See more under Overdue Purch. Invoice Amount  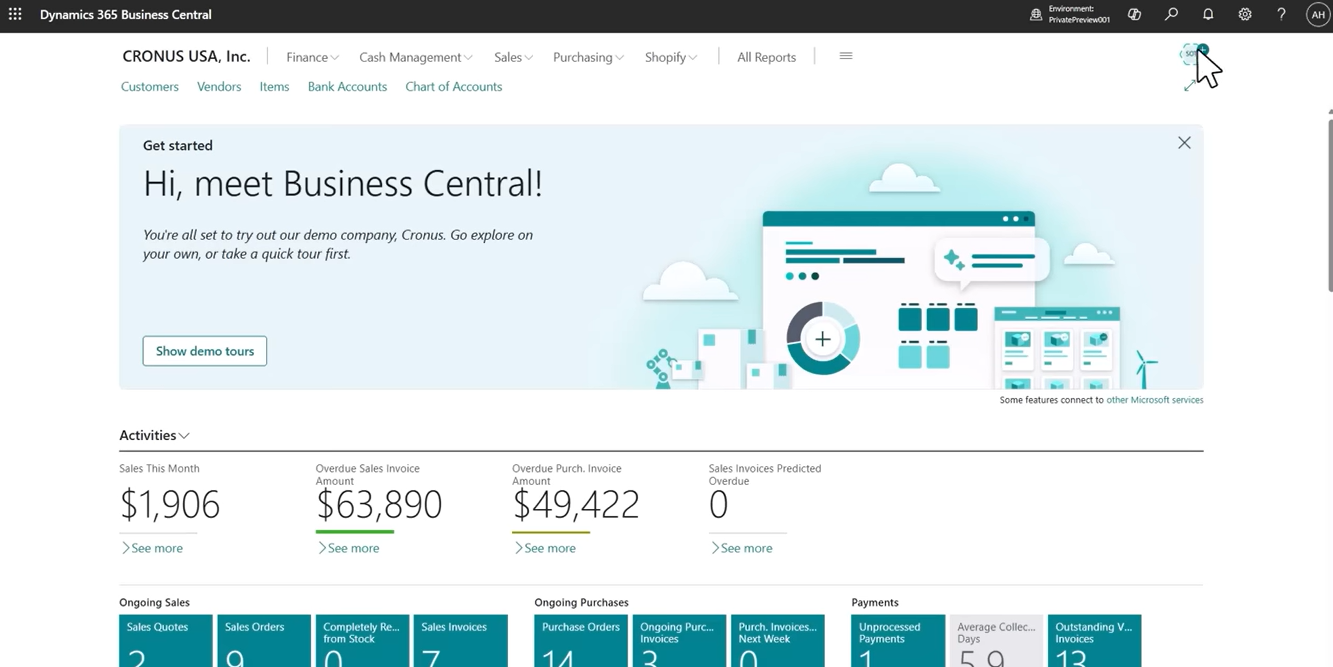[545, 548]
